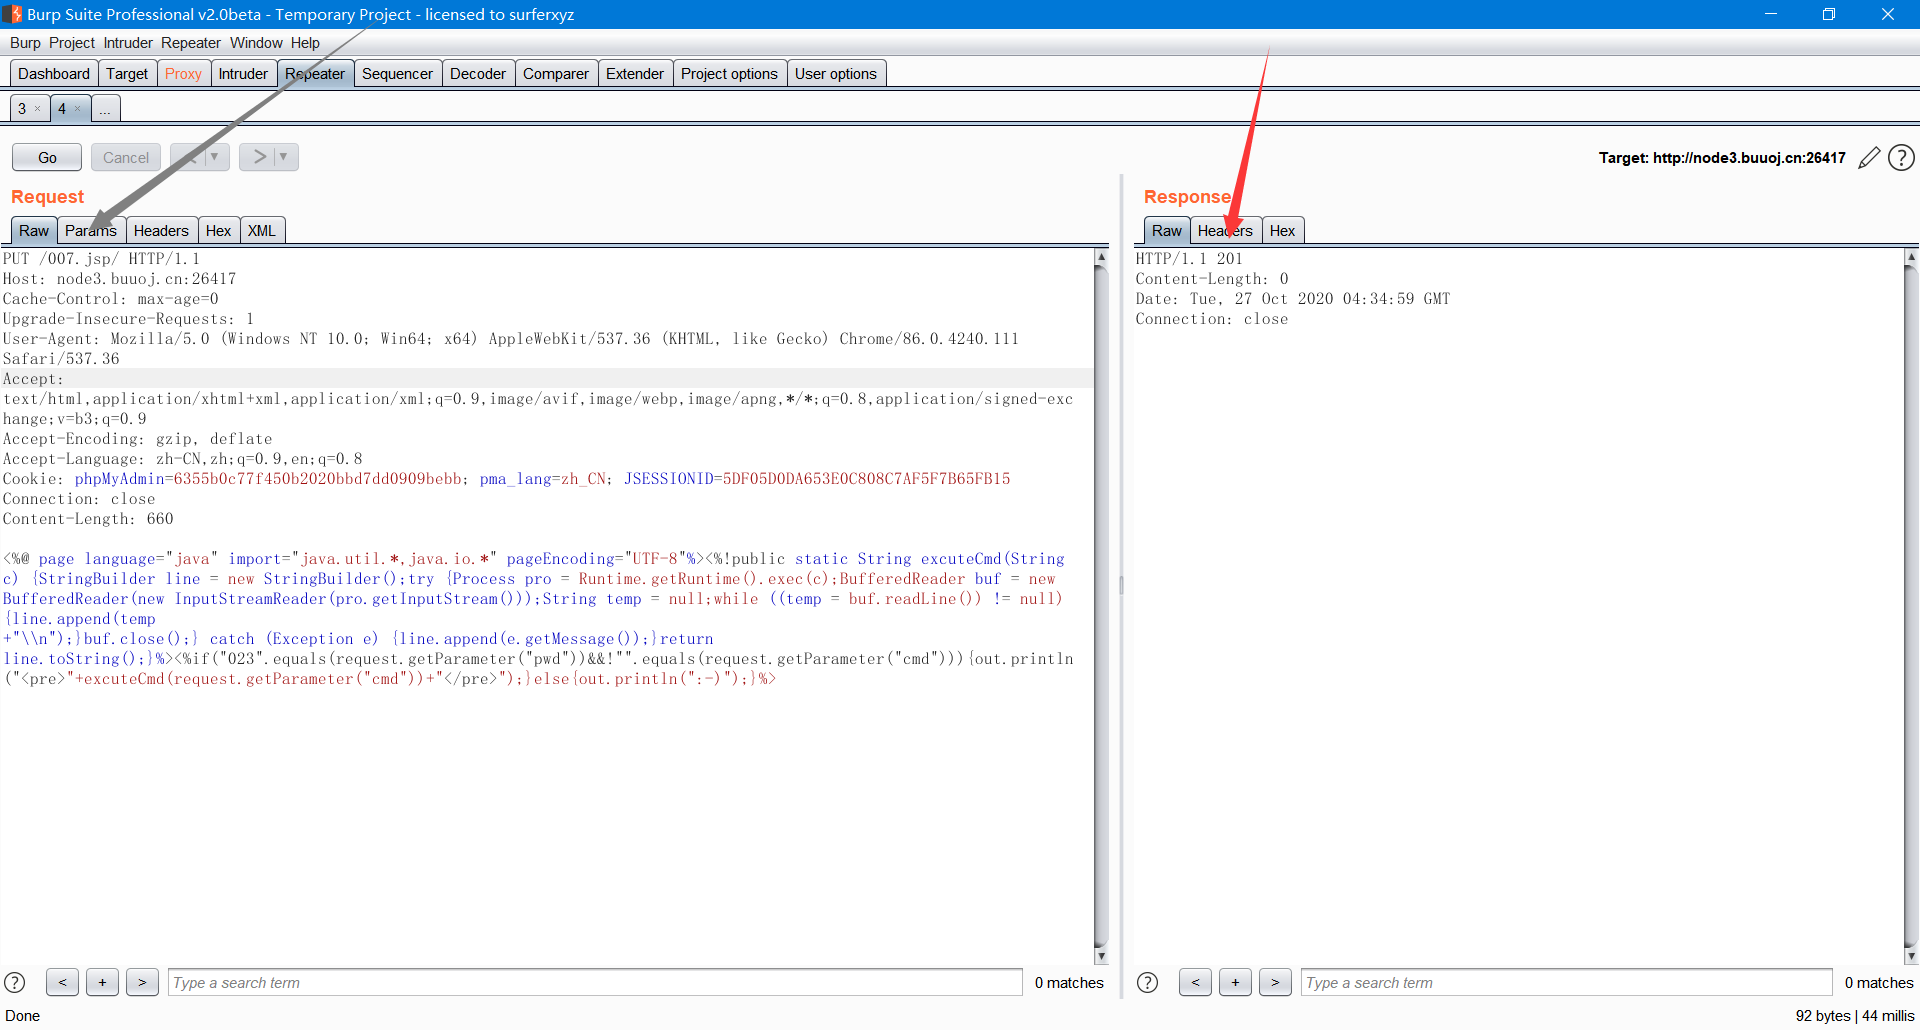Switch to the Sequencer tab
The image size is (1920, 1030).
pyautogui.click(x=397, y=74)
